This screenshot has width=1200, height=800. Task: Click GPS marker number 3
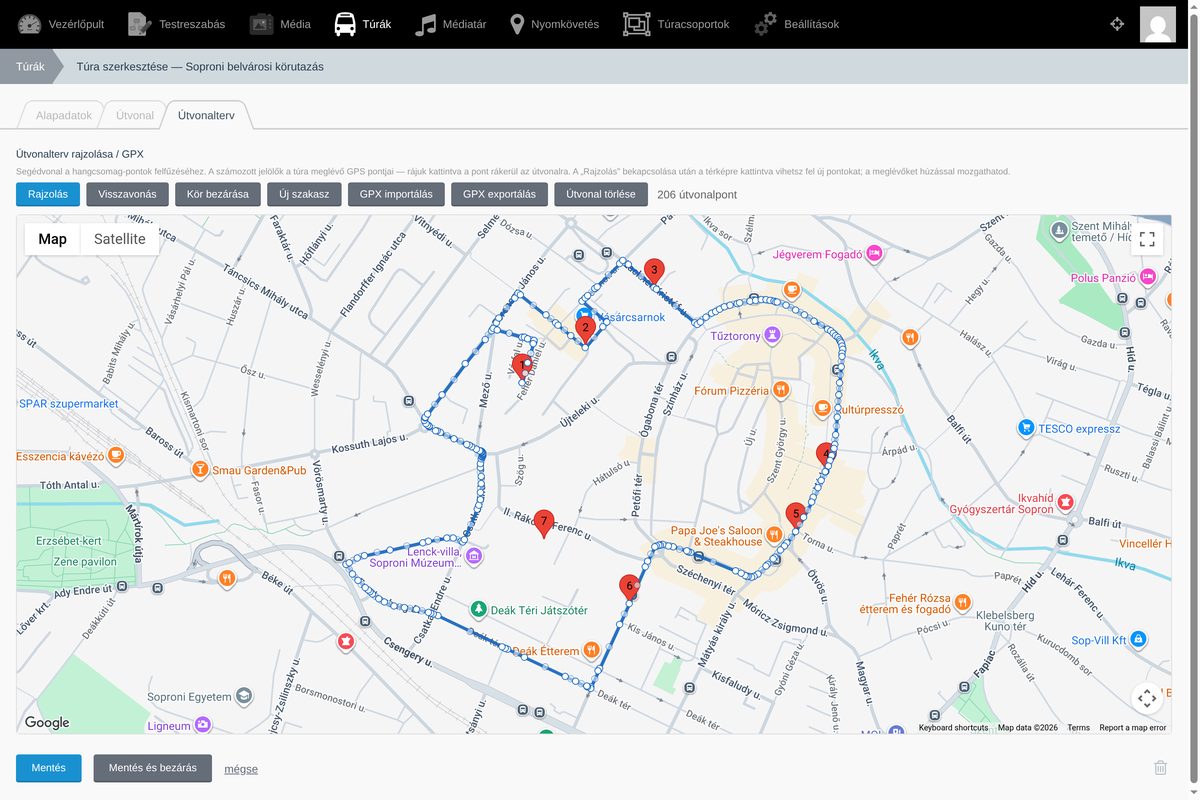coord(654,272)
